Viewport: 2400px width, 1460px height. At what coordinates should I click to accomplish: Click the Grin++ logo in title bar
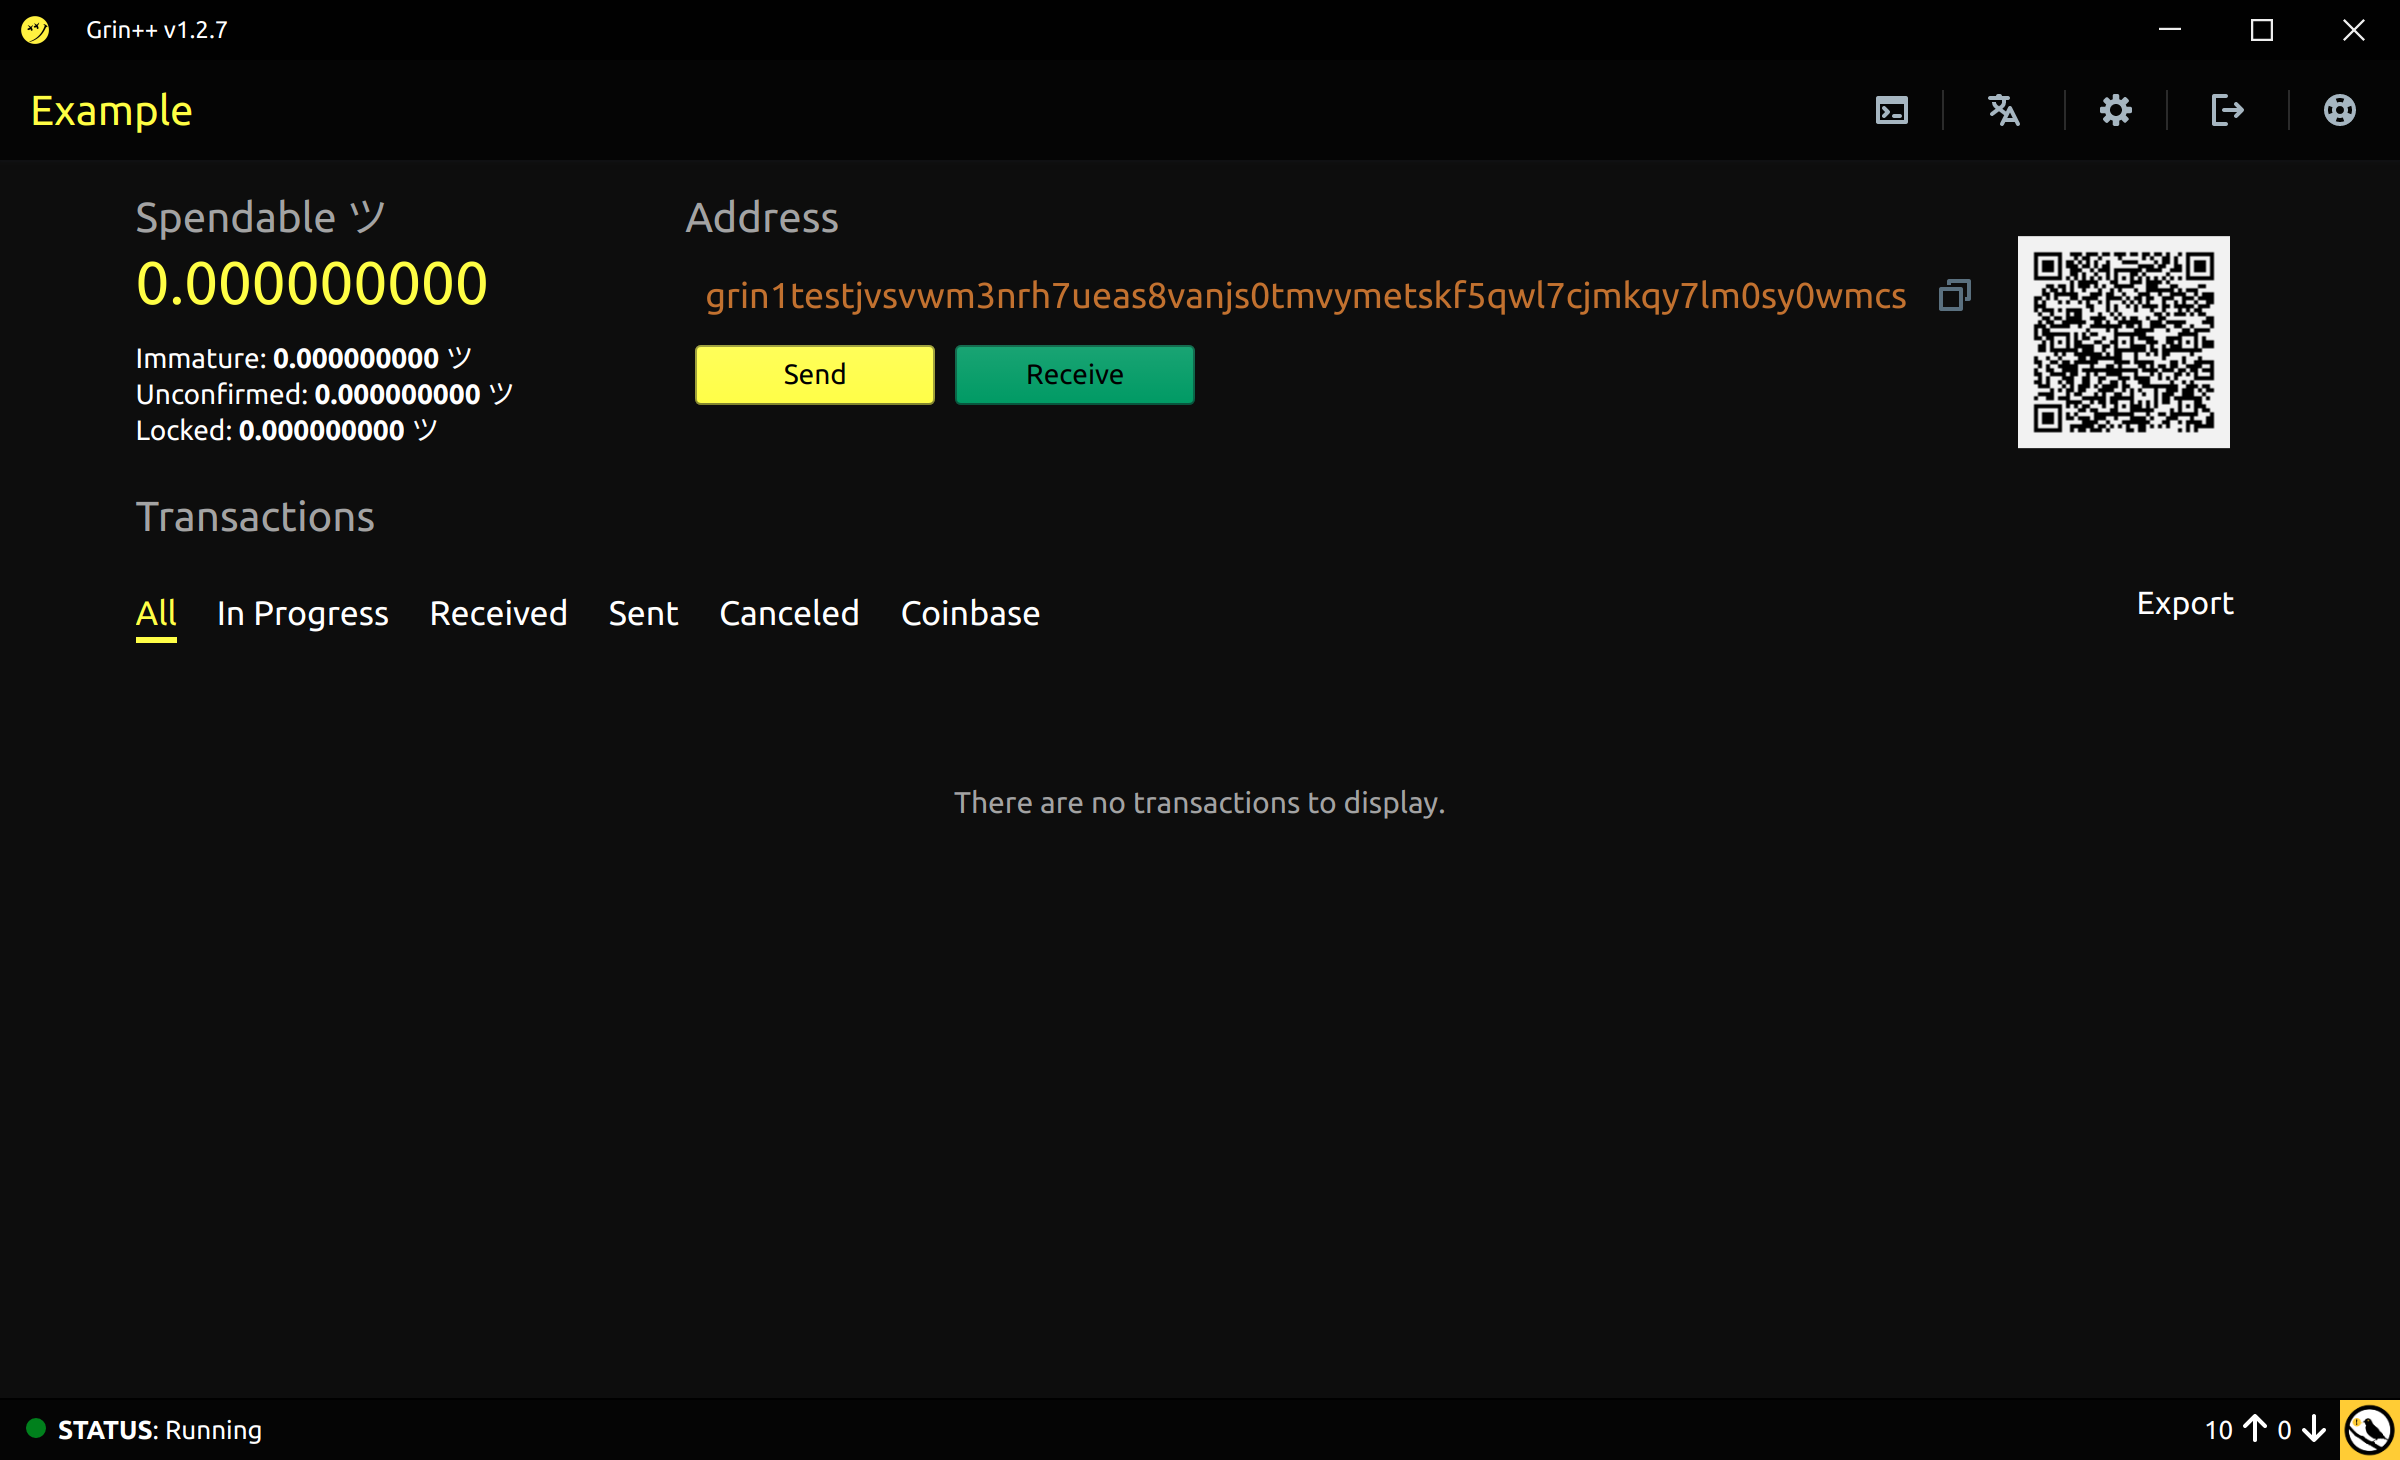[35, 30]
